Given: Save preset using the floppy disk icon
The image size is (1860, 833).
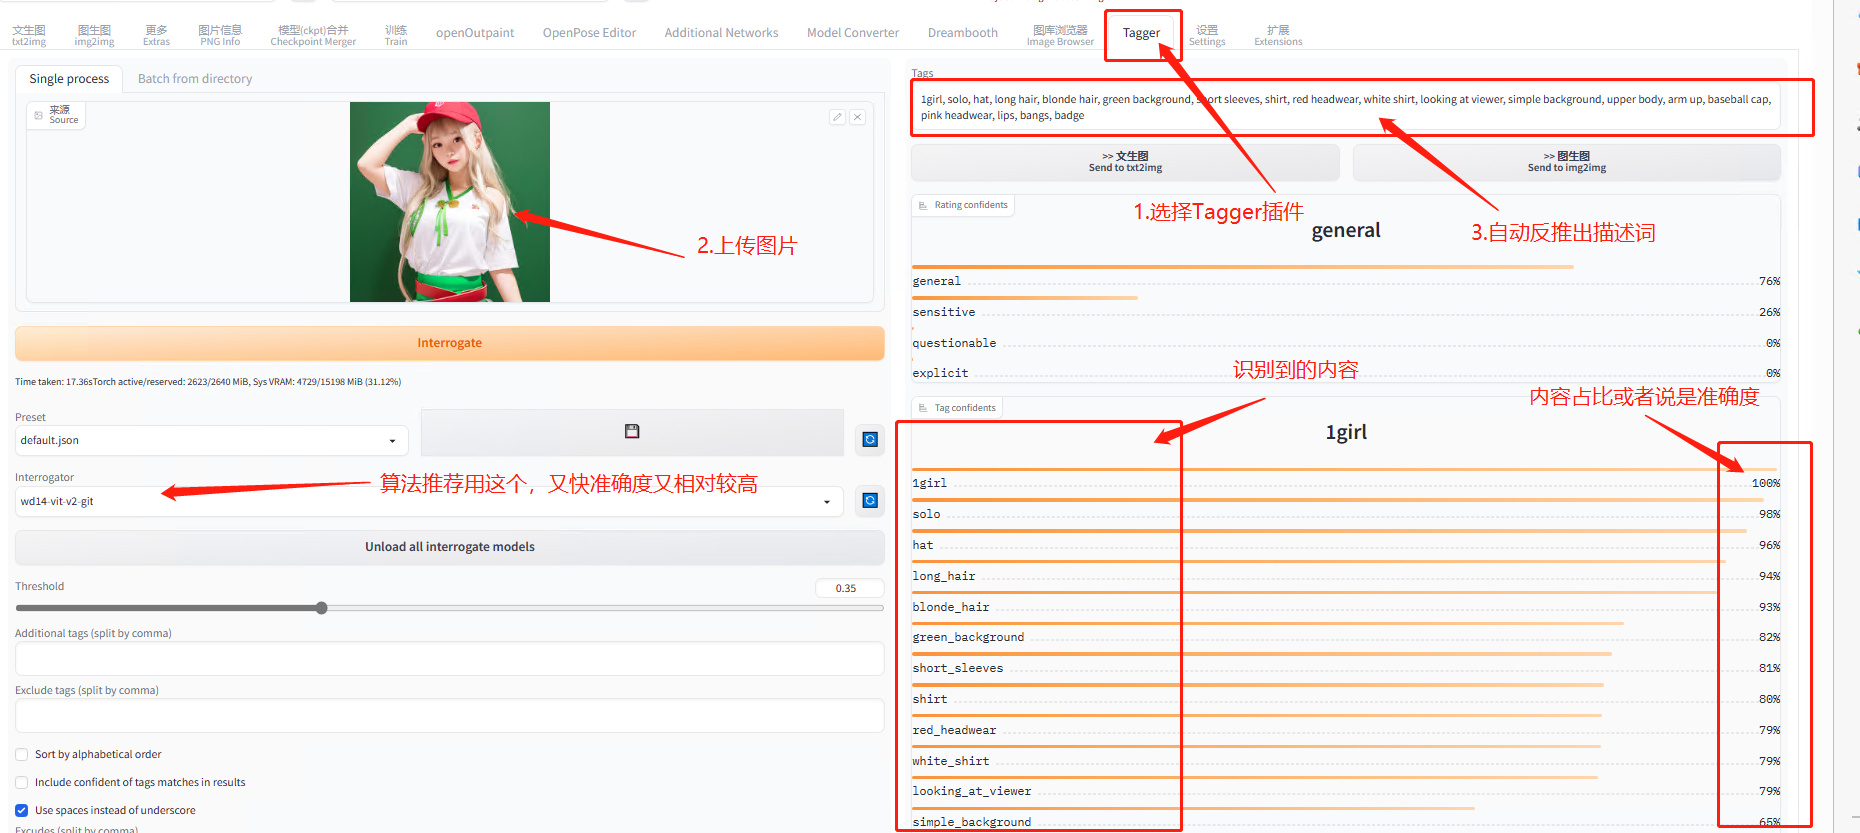Looking at the screenshot, I should pyautogui.click(x=632, y=432).
